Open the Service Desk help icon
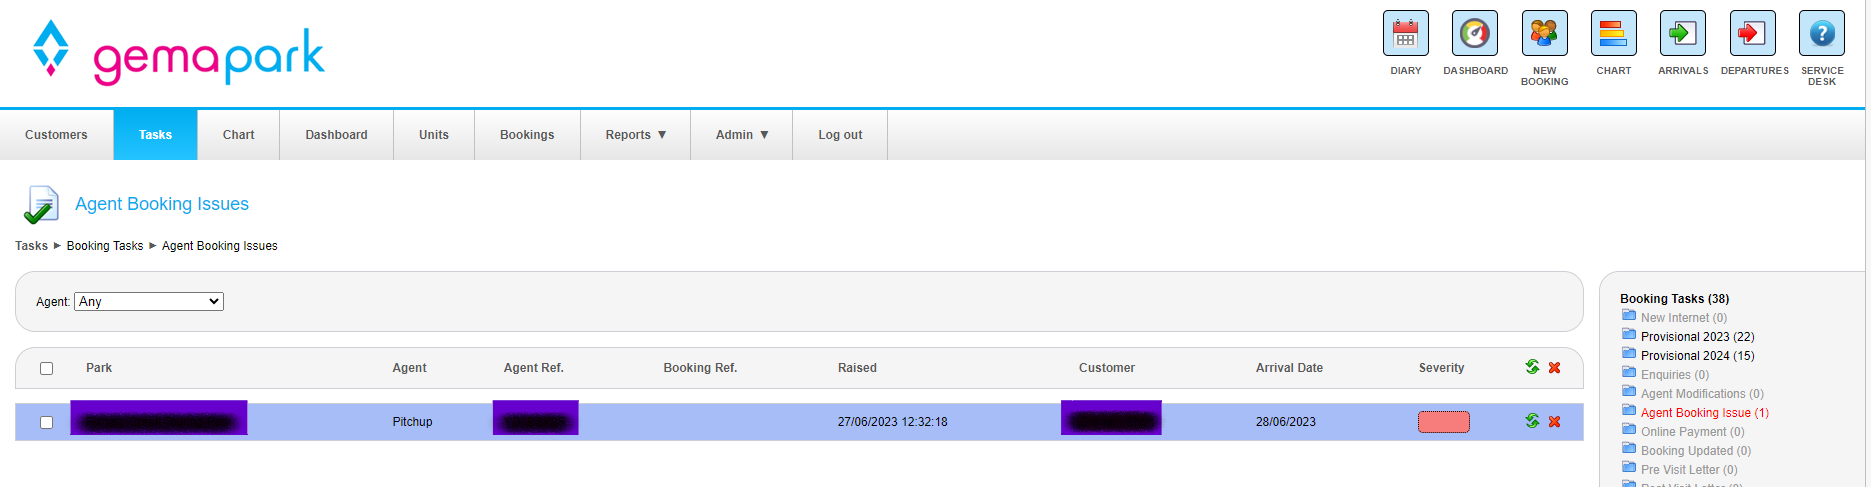The height and width of the screenshot is (487, 1871). (x=1821, y=34)
